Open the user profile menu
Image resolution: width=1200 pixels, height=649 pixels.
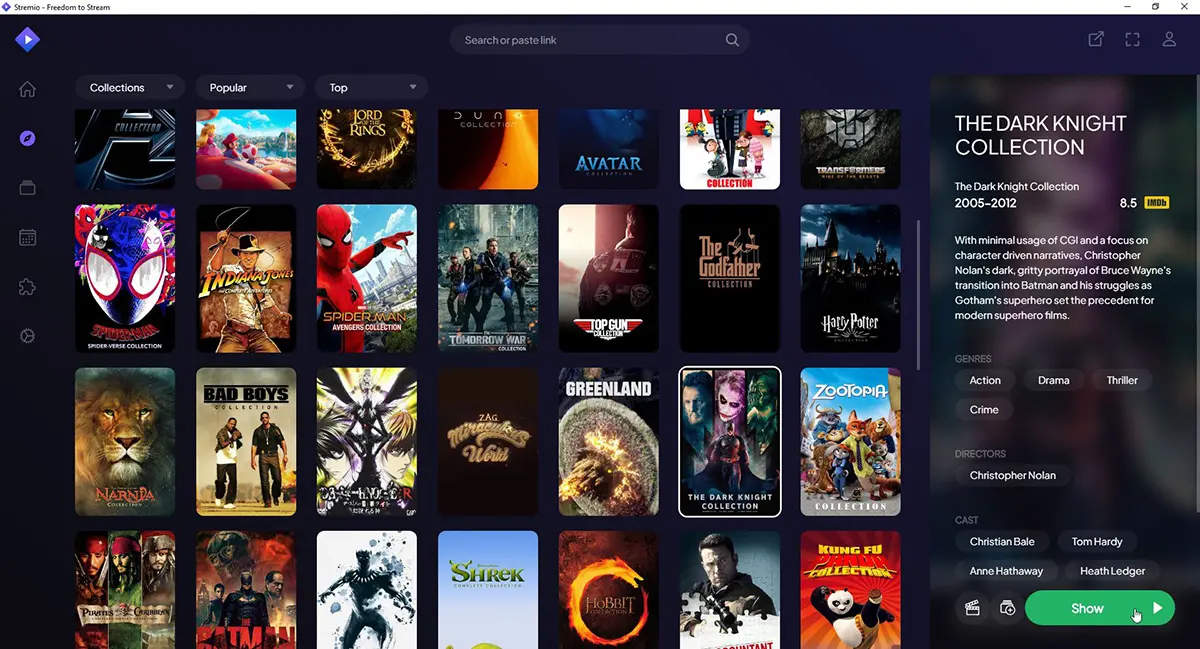pyautogui.click(x=1168, y=40)
